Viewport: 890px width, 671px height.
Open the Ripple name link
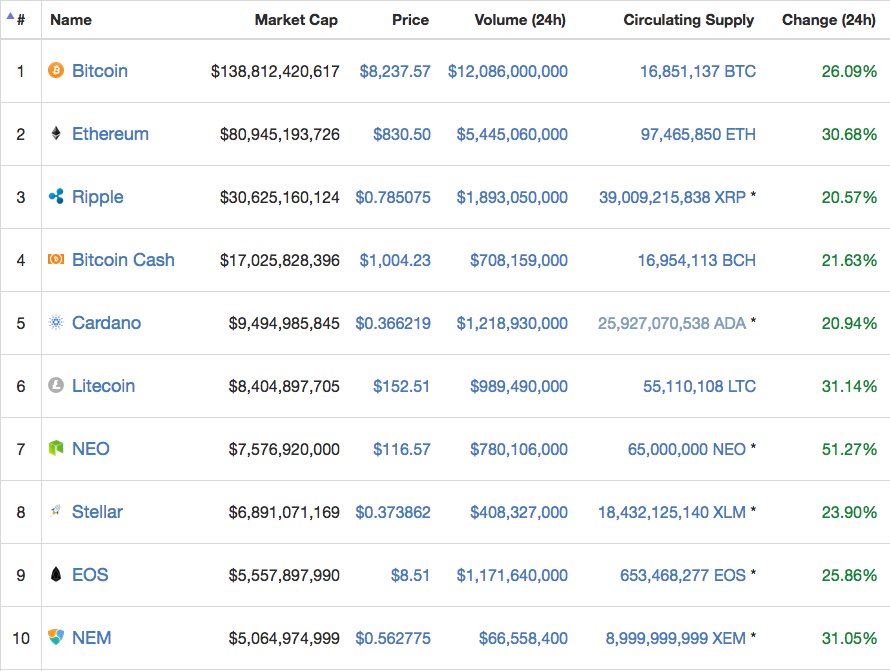pyautogui.click(x=98, y=197)
